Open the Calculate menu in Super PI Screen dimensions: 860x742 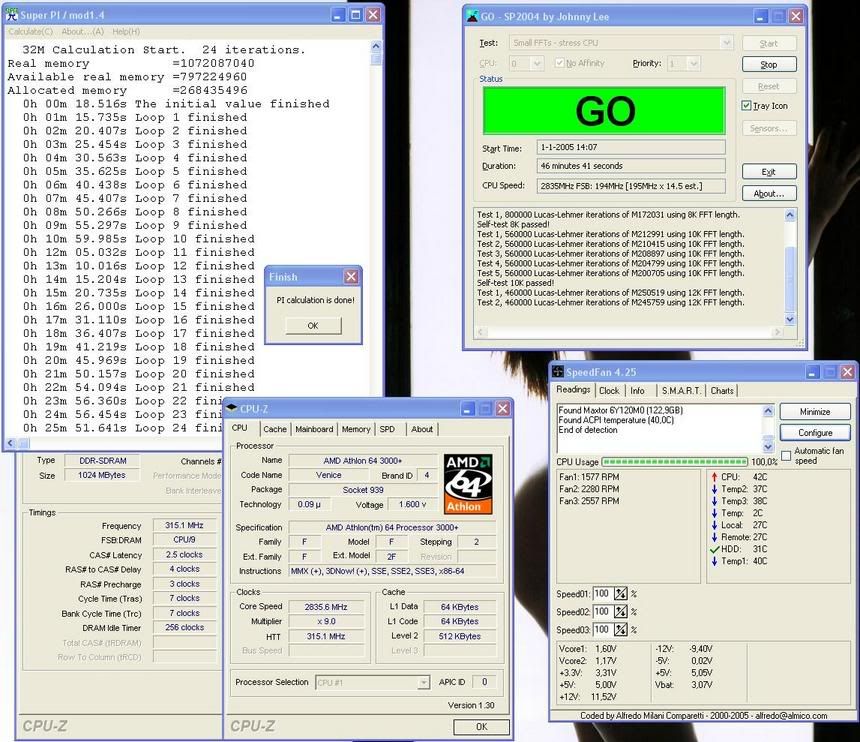pos(30,32)
